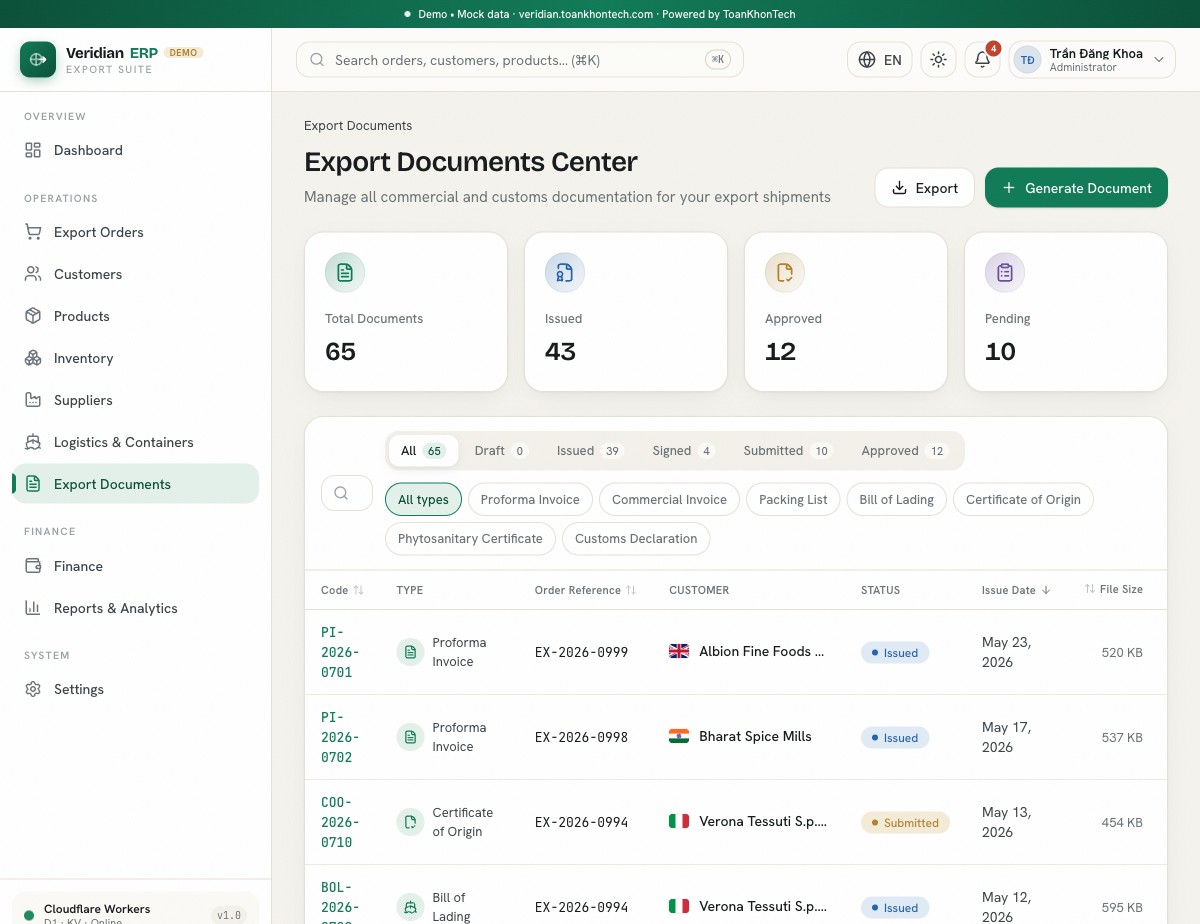Filter by Phytosanitary Certificate chip

pos(470,539)
